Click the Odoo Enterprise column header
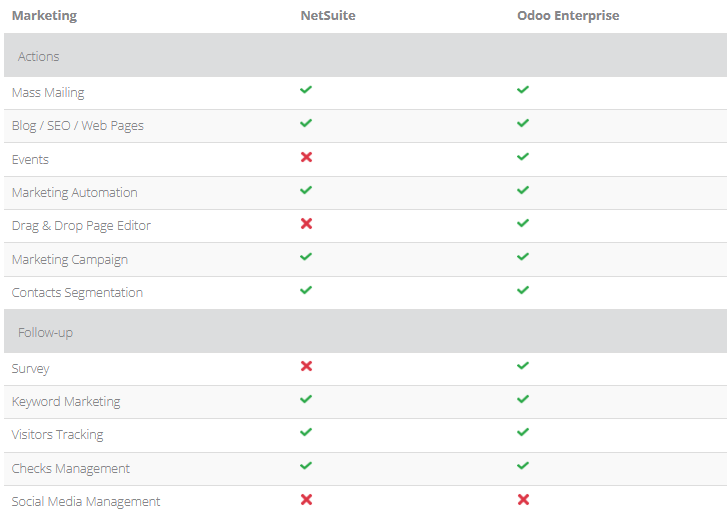Screen dimensions: 727x519 (567, 16)
